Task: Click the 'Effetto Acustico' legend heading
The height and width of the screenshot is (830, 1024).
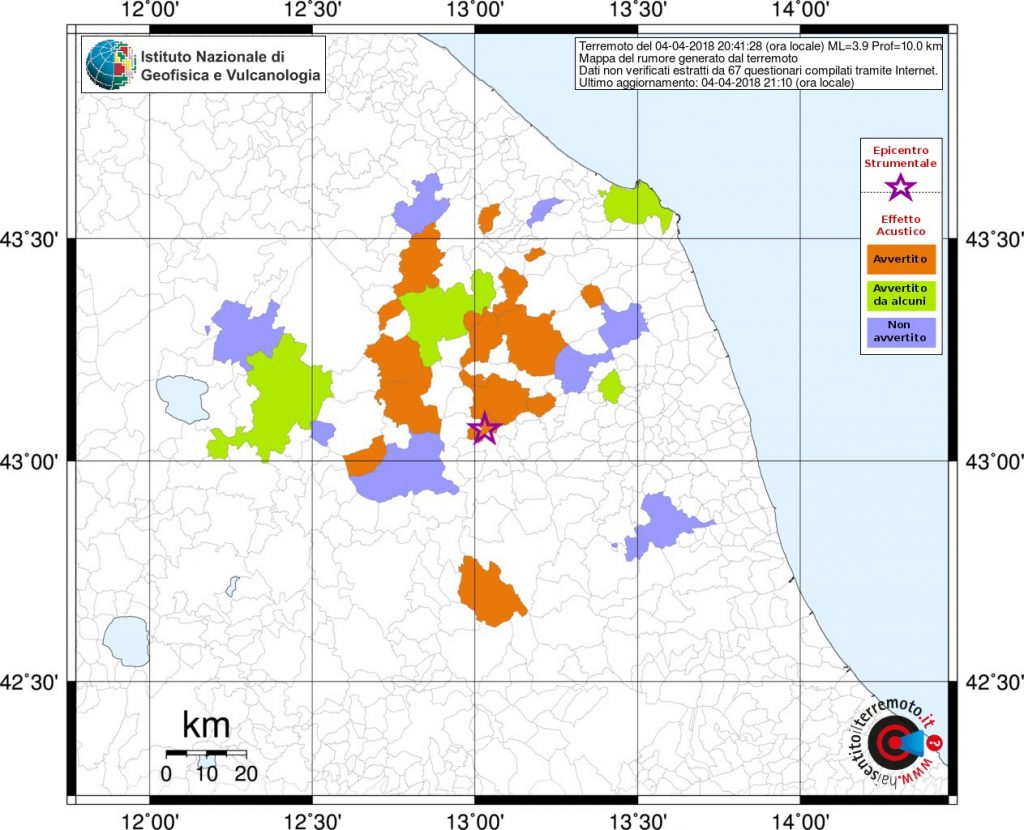Action: tap(901, 225)
